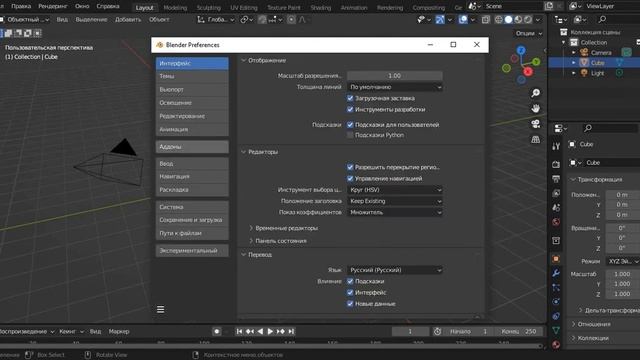Viewport: 640px width, 360px height.
Task: Open the Справка menu
Action: 108,7
